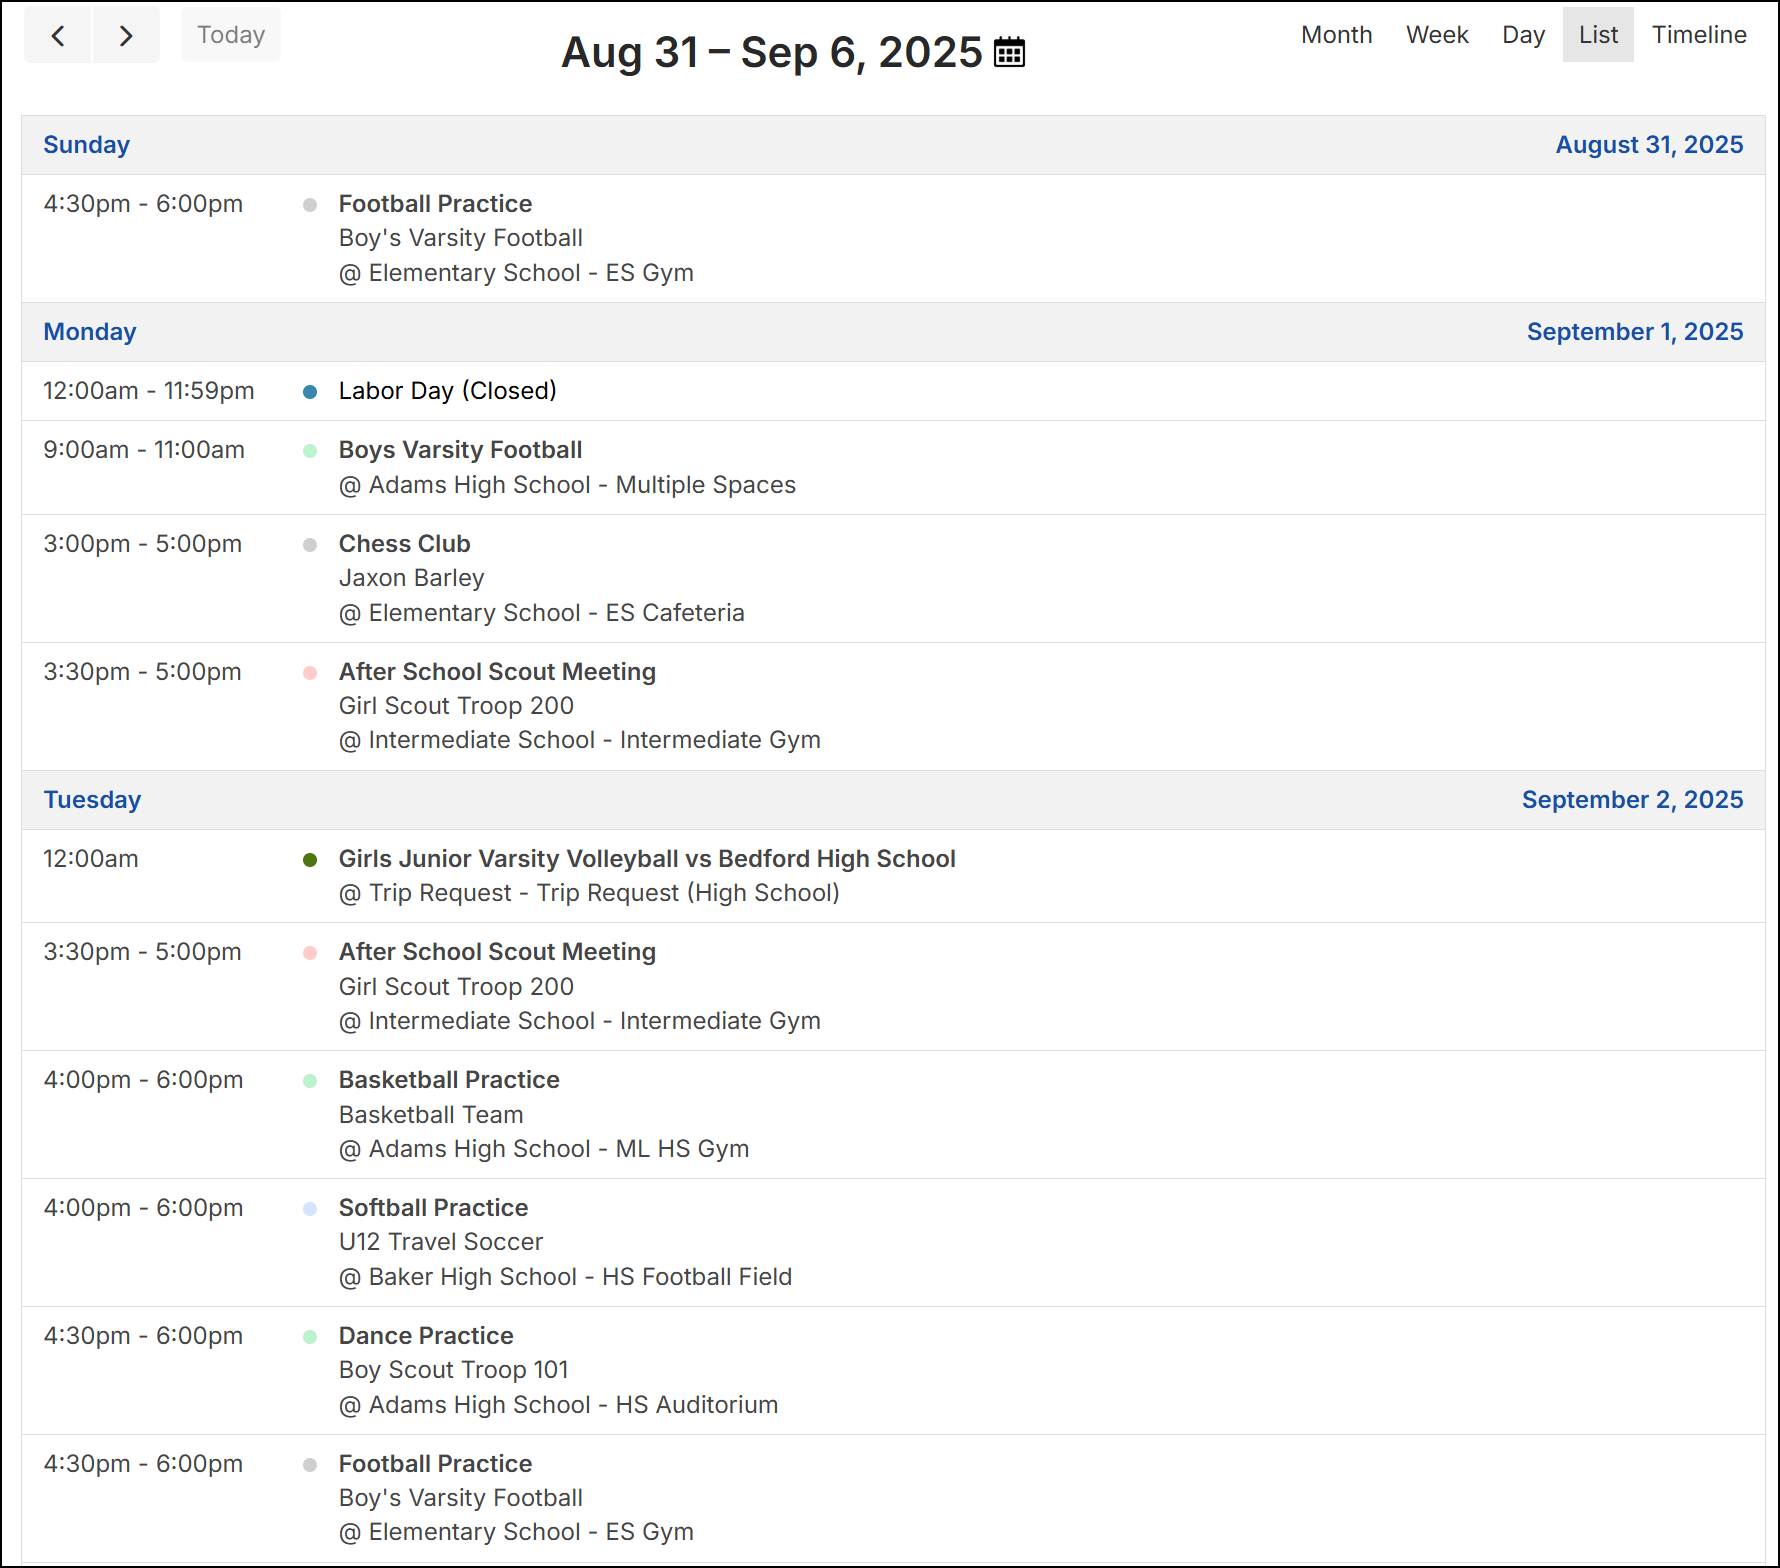
Task: Click the '@ Adams High School - Multiple Spaces' location
Action: (x=567, y=485)
